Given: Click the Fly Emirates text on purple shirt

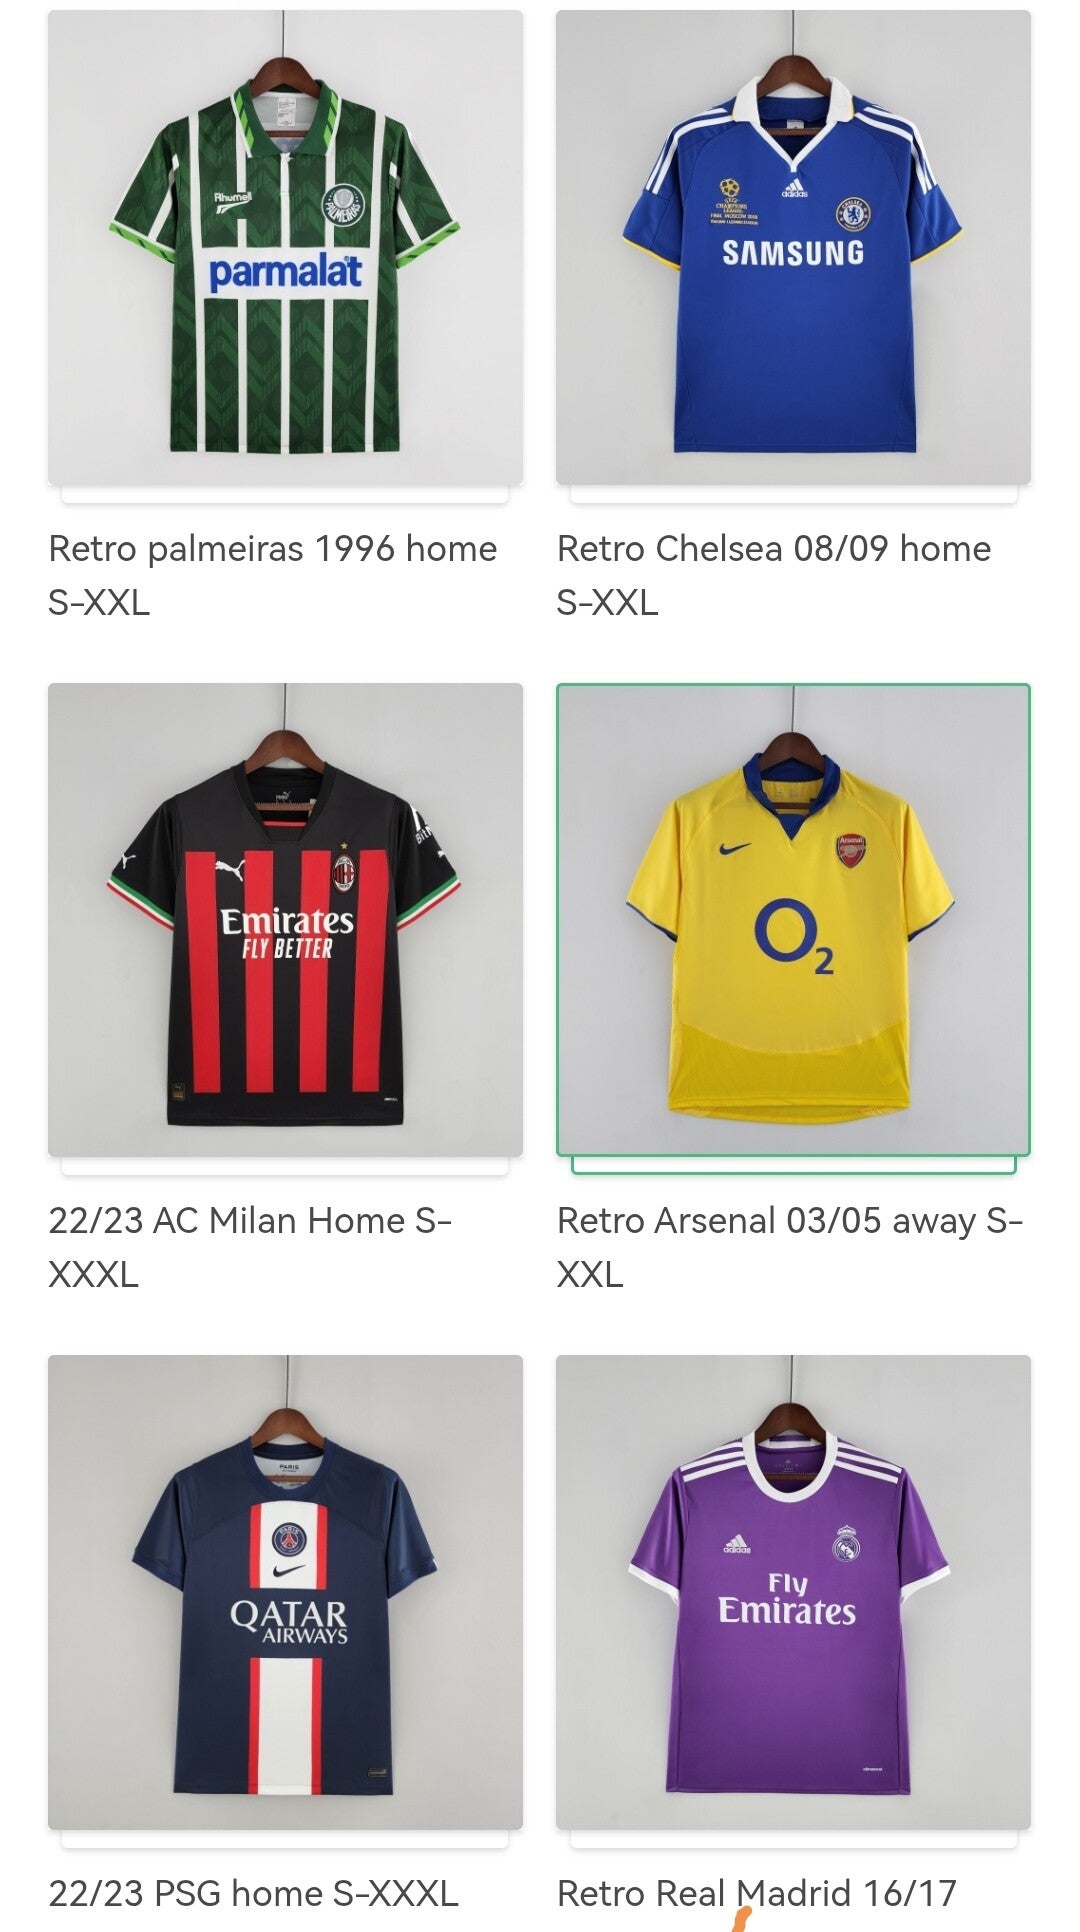Looking at the screenshot, I should click(x=787, y=1599).
